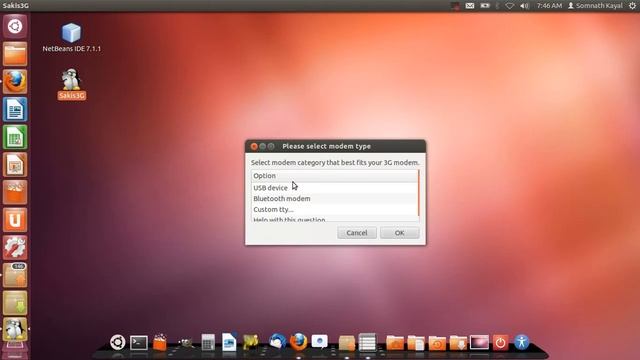Viewport: 640px width, 360px height.
Task: Open the Dash home in the launcher
Action: (x=15, y=27)
